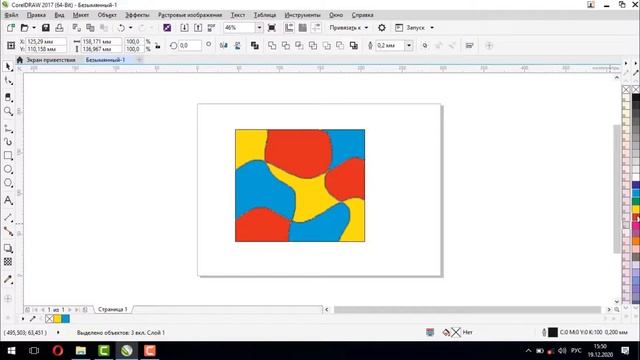The width and height of the screenshot is (640, 360).
Task: Weld the selected objects
Action: (x=272, y=46)
